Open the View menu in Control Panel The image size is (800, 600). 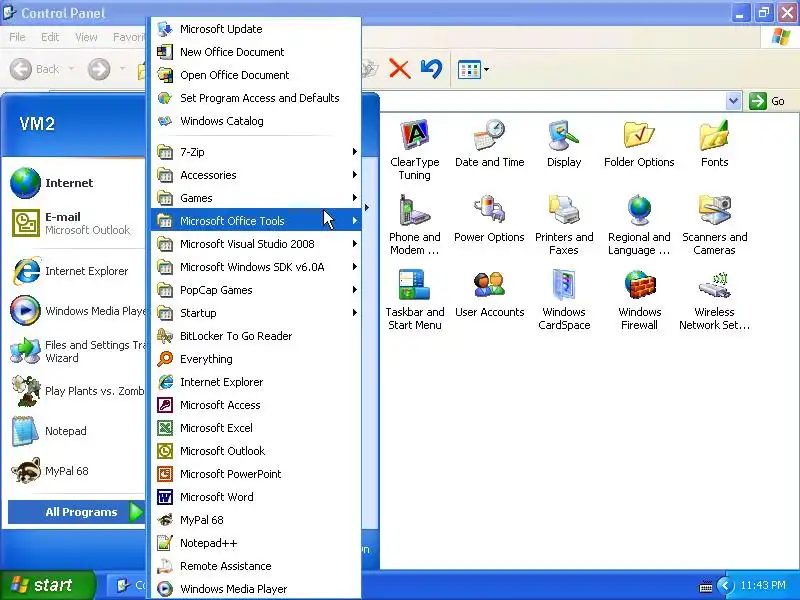tap(86, 37)
